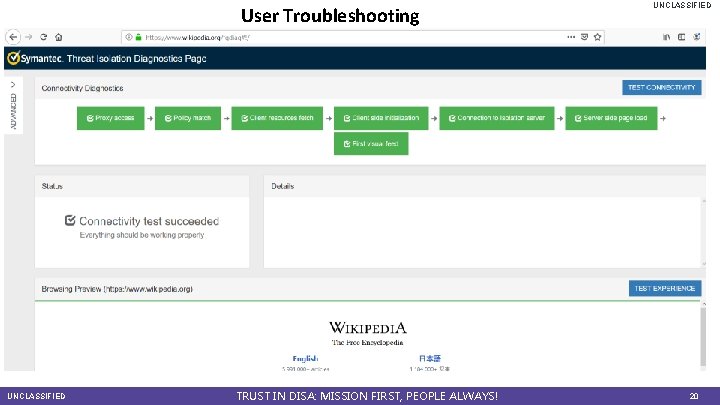Image resolution: width=720 pixels, height=405 pixels.
Task: Open the browser Library icon
Action: [666, 37]
